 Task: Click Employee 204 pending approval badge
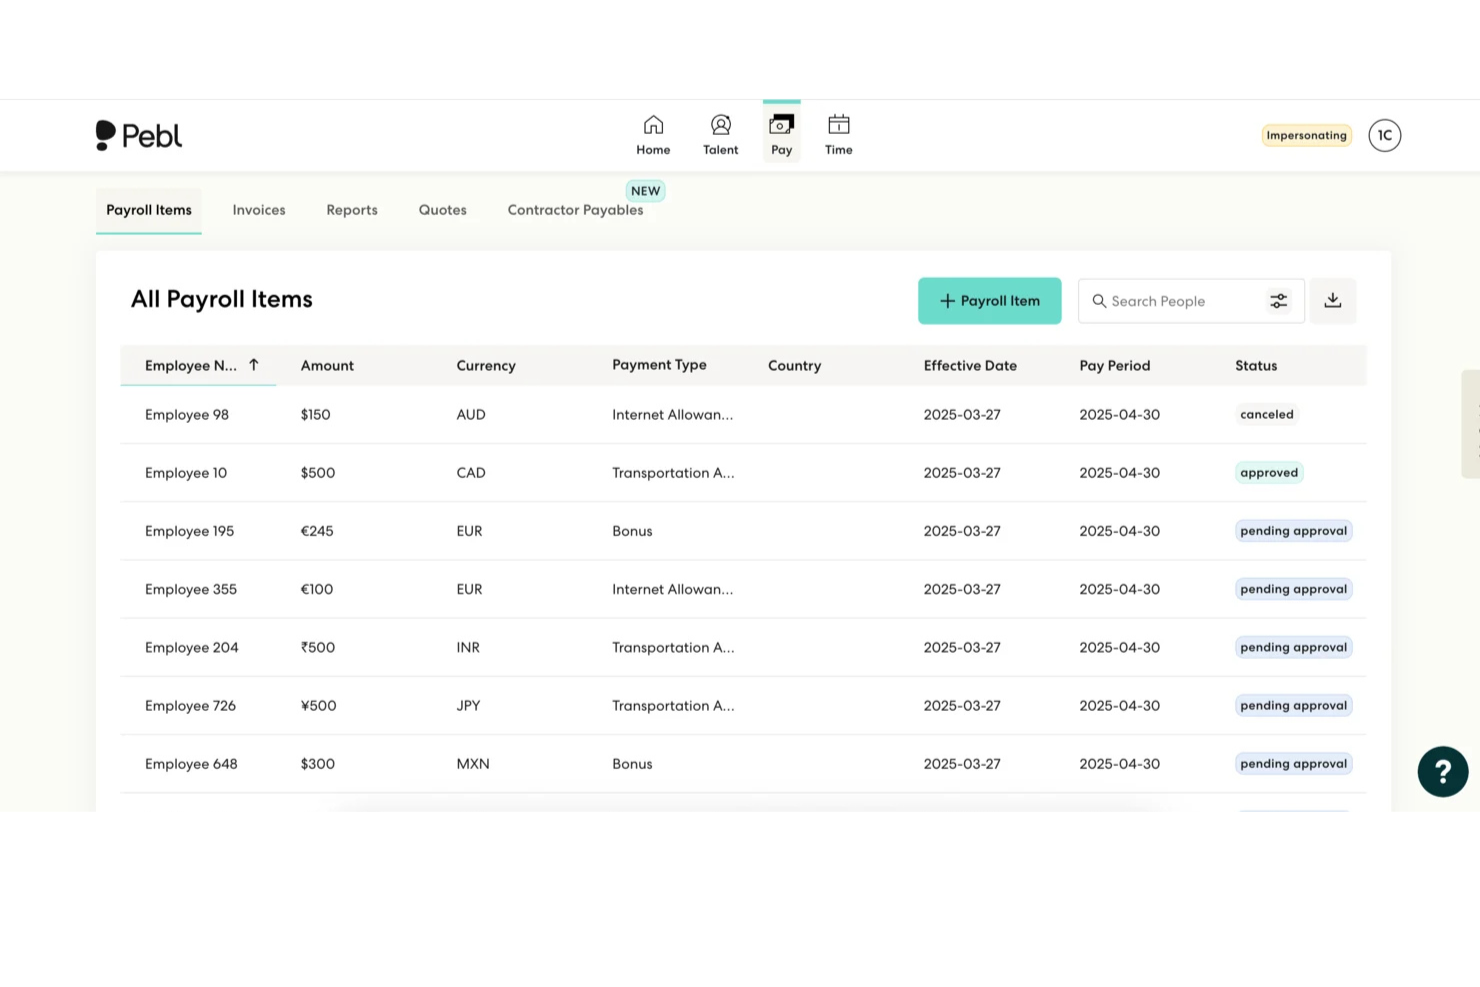(1293, 647)
